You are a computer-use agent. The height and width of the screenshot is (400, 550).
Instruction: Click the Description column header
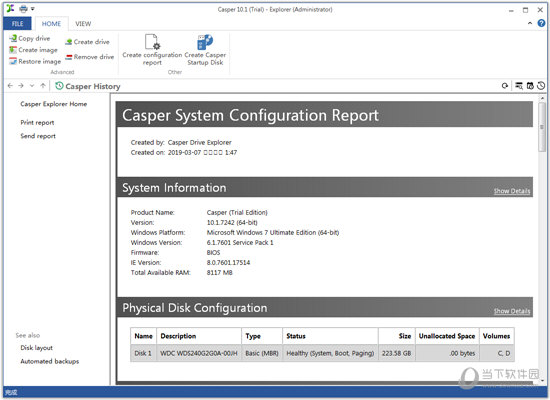[199, 336]
